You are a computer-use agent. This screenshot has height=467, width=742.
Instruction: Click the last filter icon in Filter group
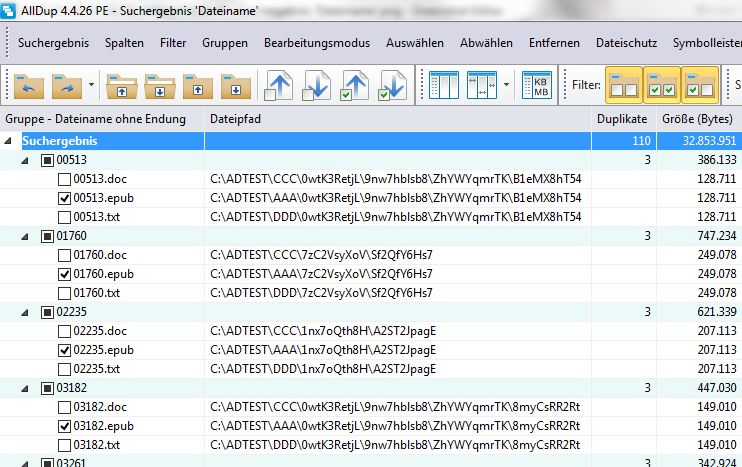[699, 86]
